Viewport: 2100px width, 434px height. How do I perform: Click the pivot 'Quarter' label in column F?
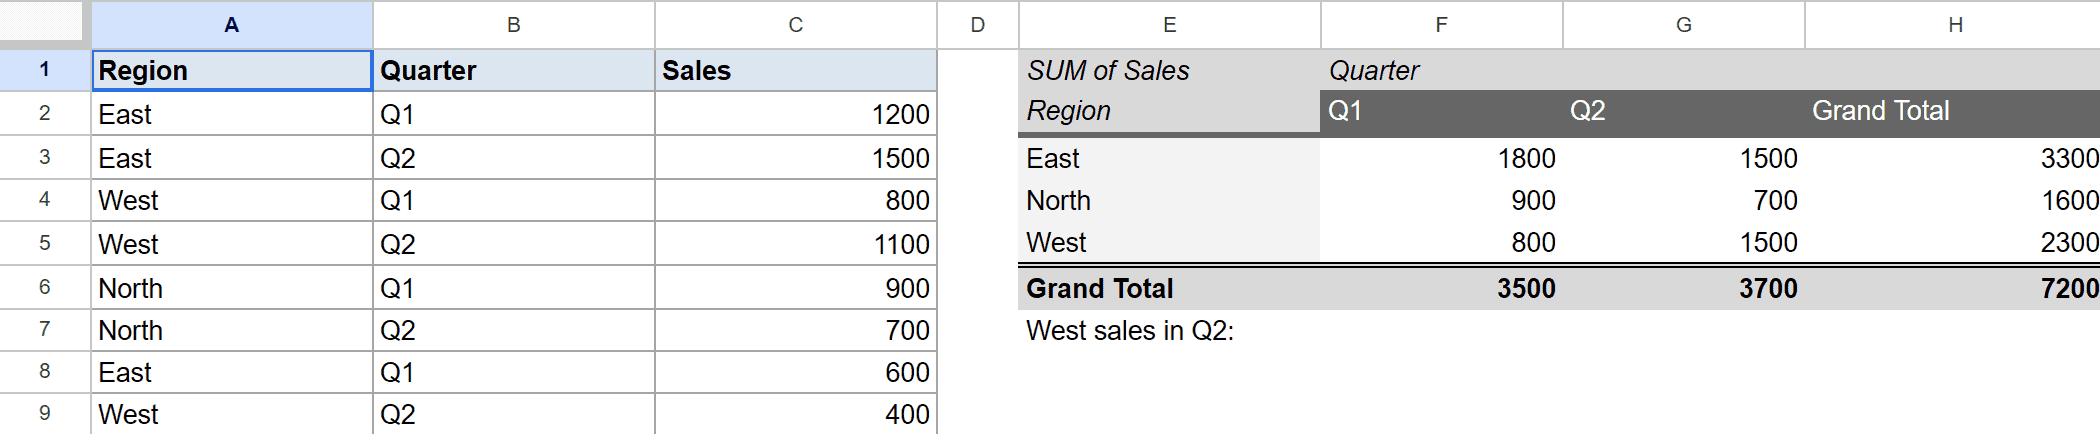pos(1442,70)
